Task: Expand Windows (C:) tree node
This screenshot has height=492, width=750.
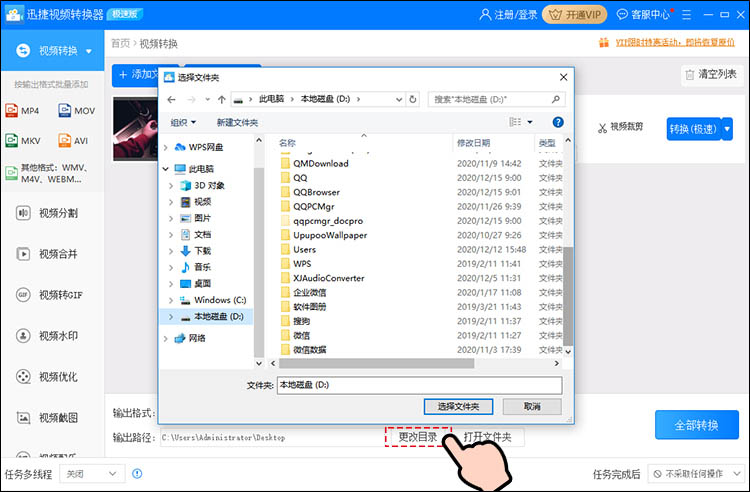Action: pyautogui.click(x=171, y=300)
